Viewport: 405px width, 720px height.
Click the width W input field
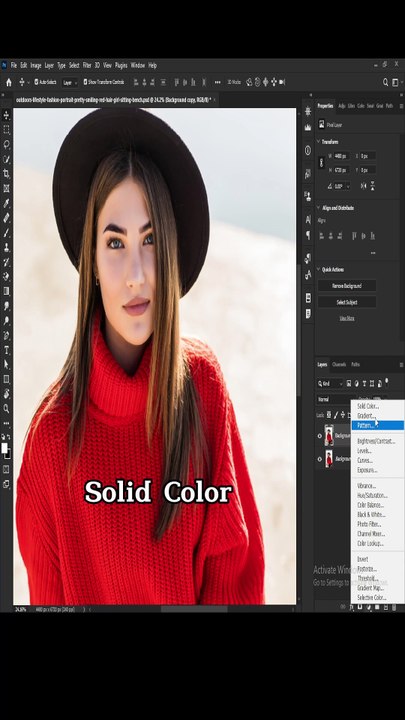click(x=342, y=156)
